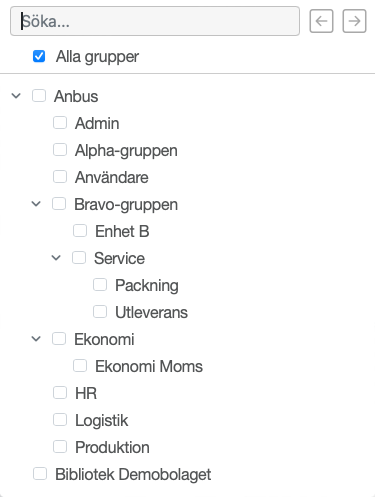Click into the Söka search field

click(x=155, y=21)
